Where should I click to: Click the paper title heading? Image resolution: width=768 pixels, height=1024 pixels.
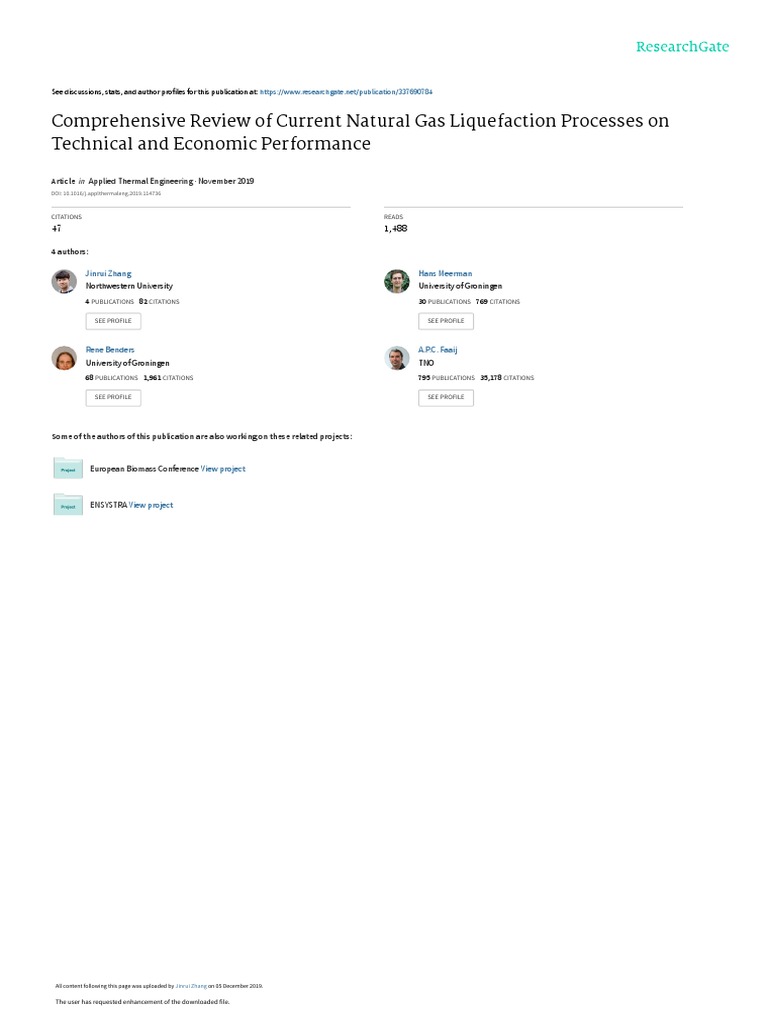coord(360,132)
